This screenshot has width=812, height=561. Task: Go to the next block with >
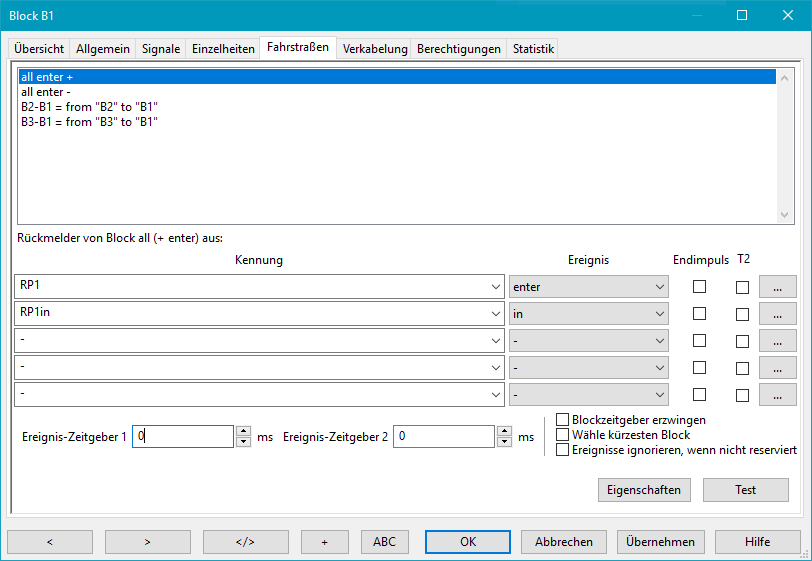(x=147, y=542)
